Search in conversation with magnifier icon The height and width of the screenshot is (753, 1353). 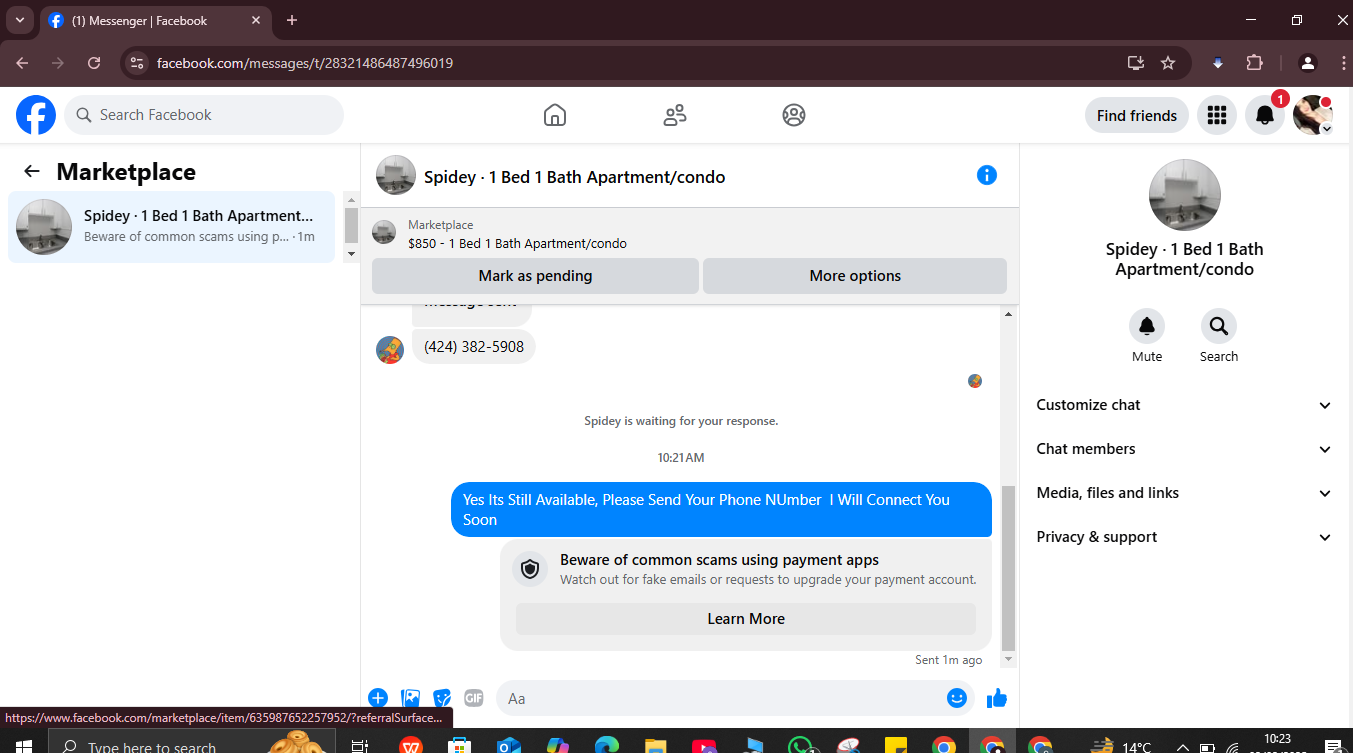tap(1219, 326)
